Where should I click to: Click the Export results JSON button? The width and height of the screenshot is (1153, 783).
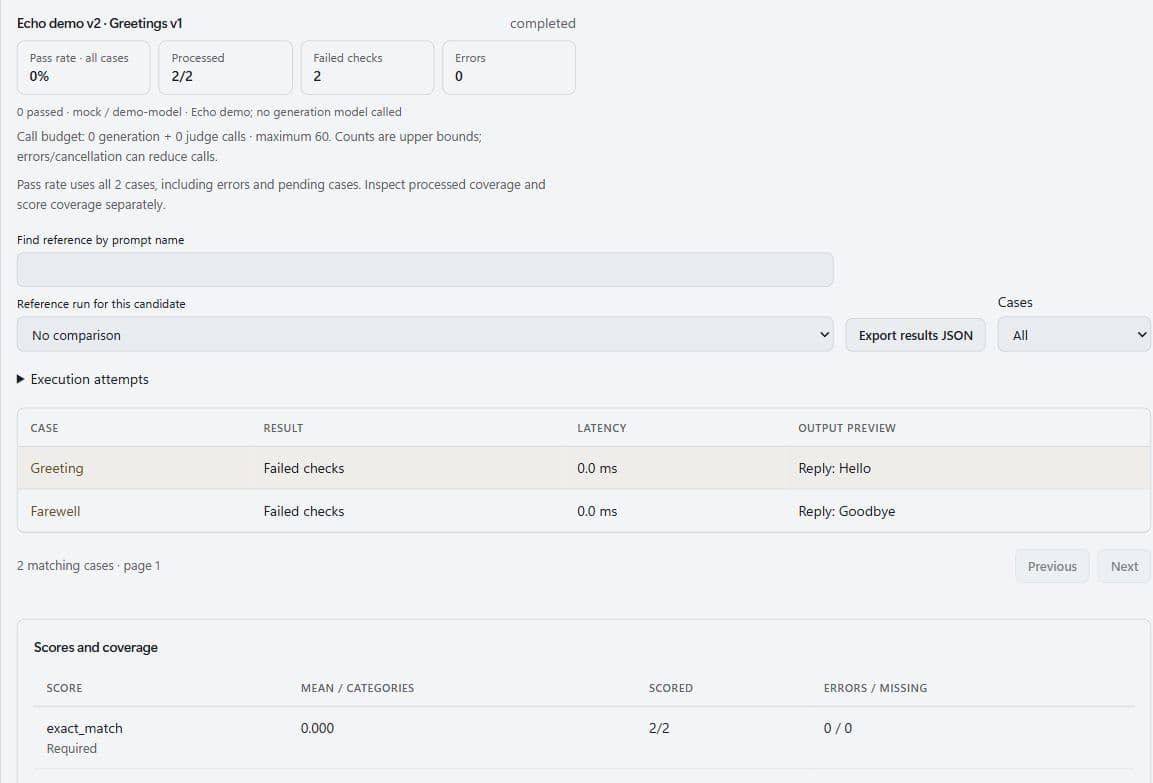pyautogui.click(x=915, y=335)
